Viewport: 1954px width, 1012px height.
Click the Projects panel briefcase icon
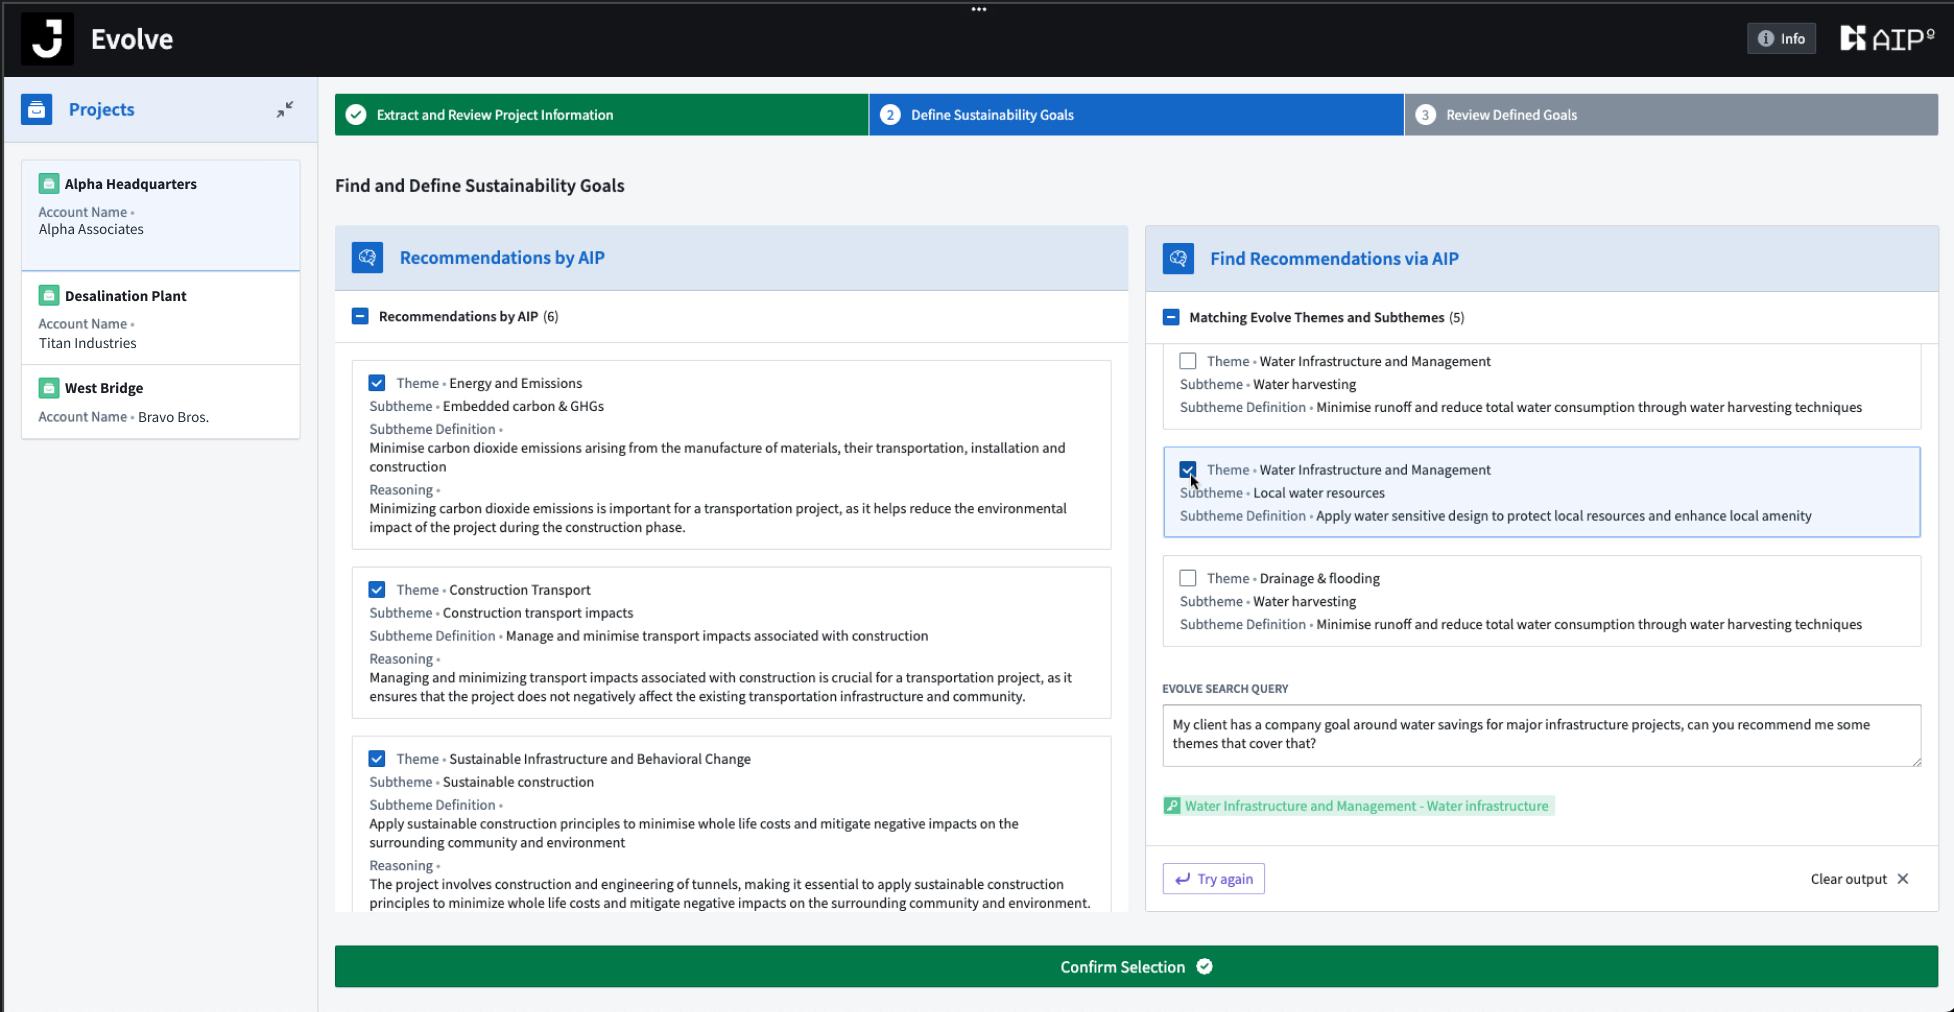tap(37, 109)
